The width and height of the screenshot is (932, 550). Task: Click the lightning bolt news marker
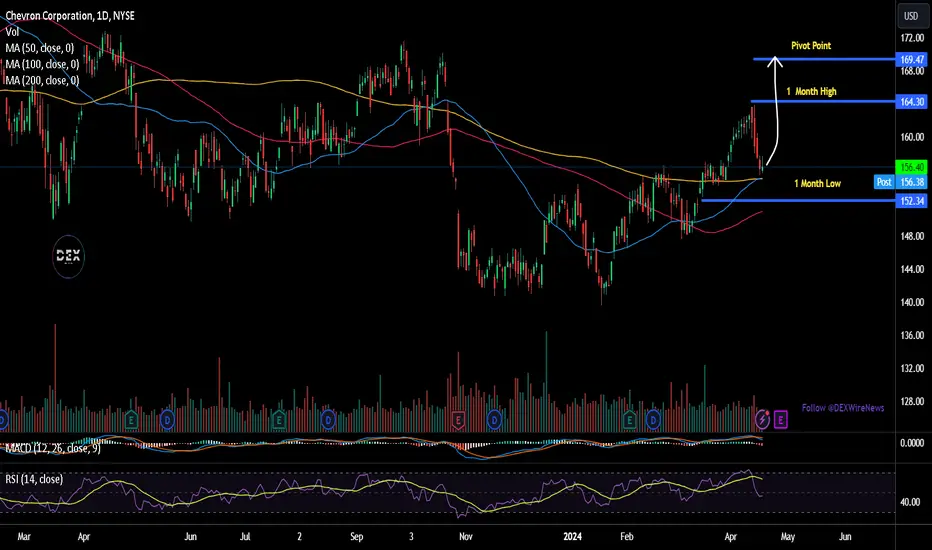coord(762,420)
